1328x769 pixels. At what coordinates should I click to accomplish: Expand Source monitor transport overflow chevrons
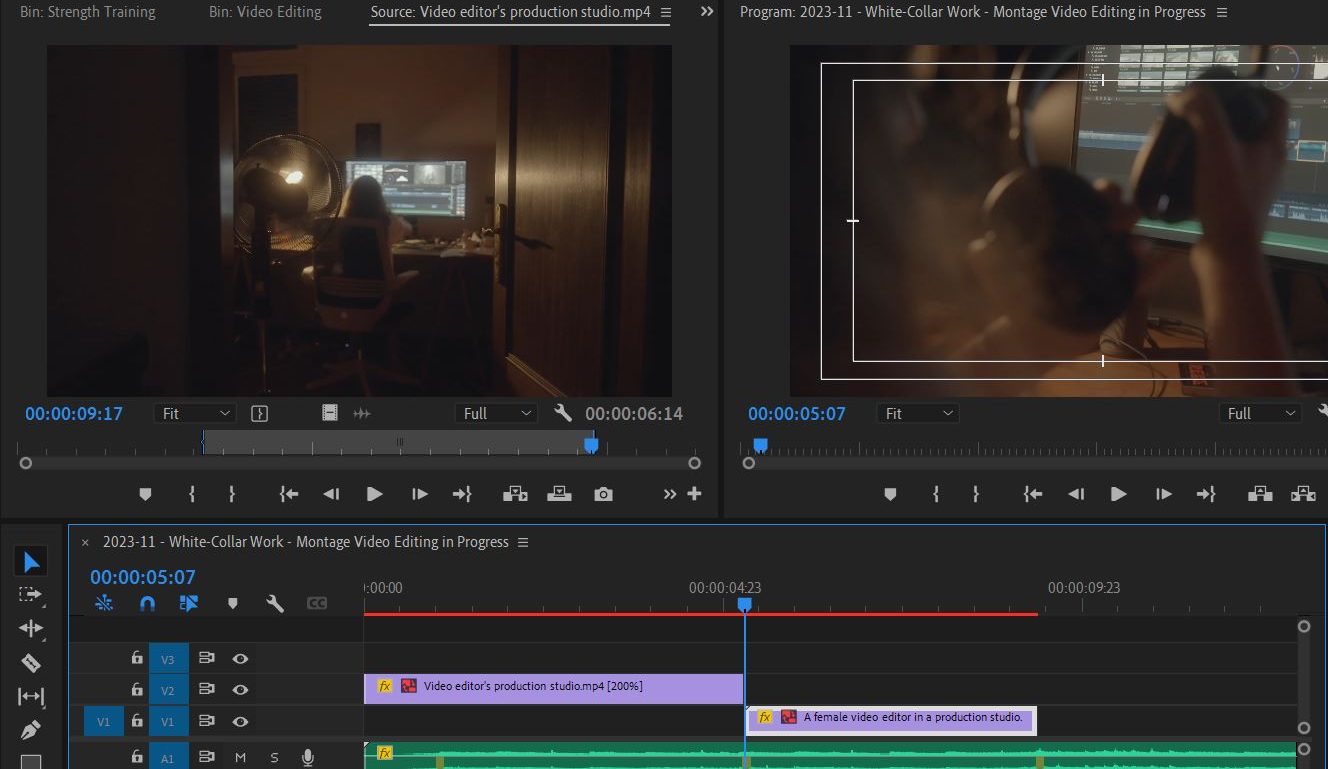670,494
